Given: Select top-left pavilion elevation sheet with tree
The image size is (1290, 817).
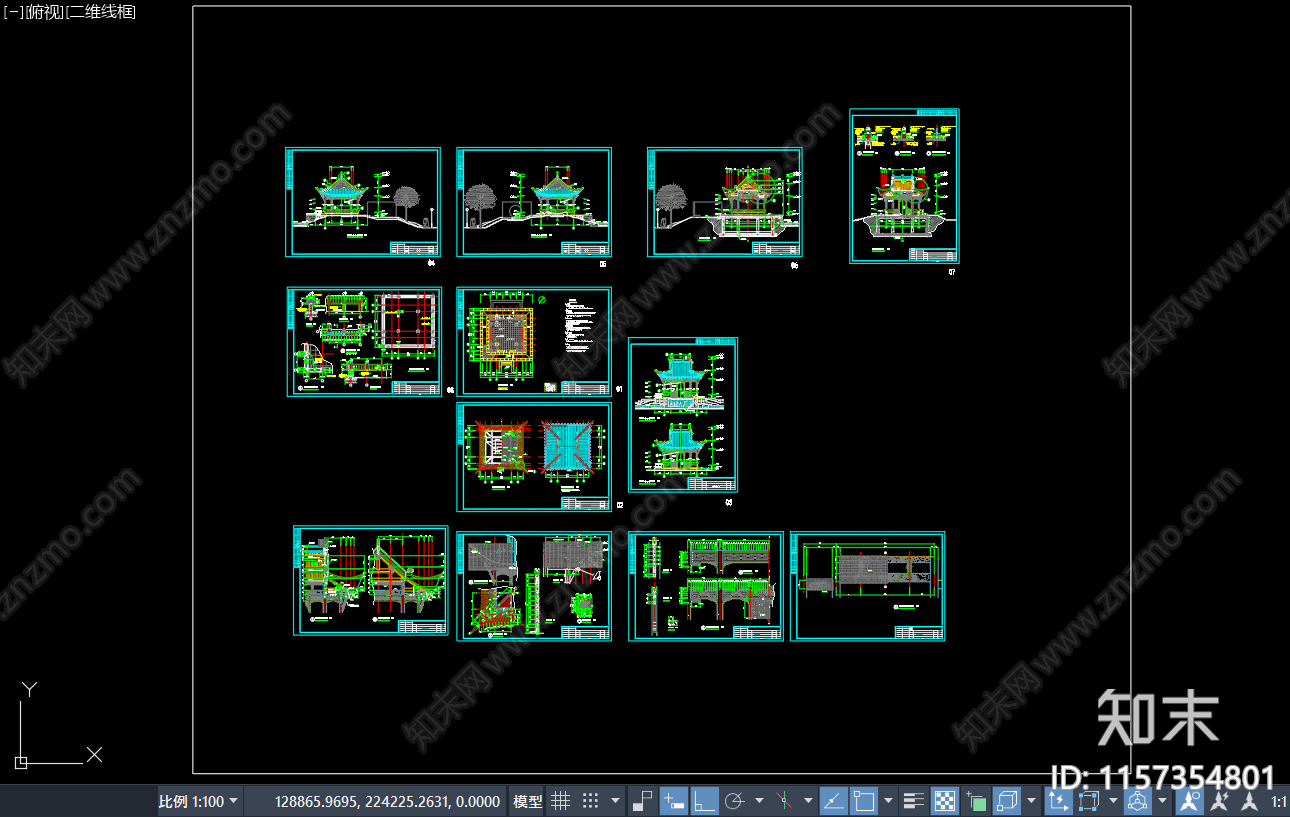Looking at the screenshot, I should (363, 202).
